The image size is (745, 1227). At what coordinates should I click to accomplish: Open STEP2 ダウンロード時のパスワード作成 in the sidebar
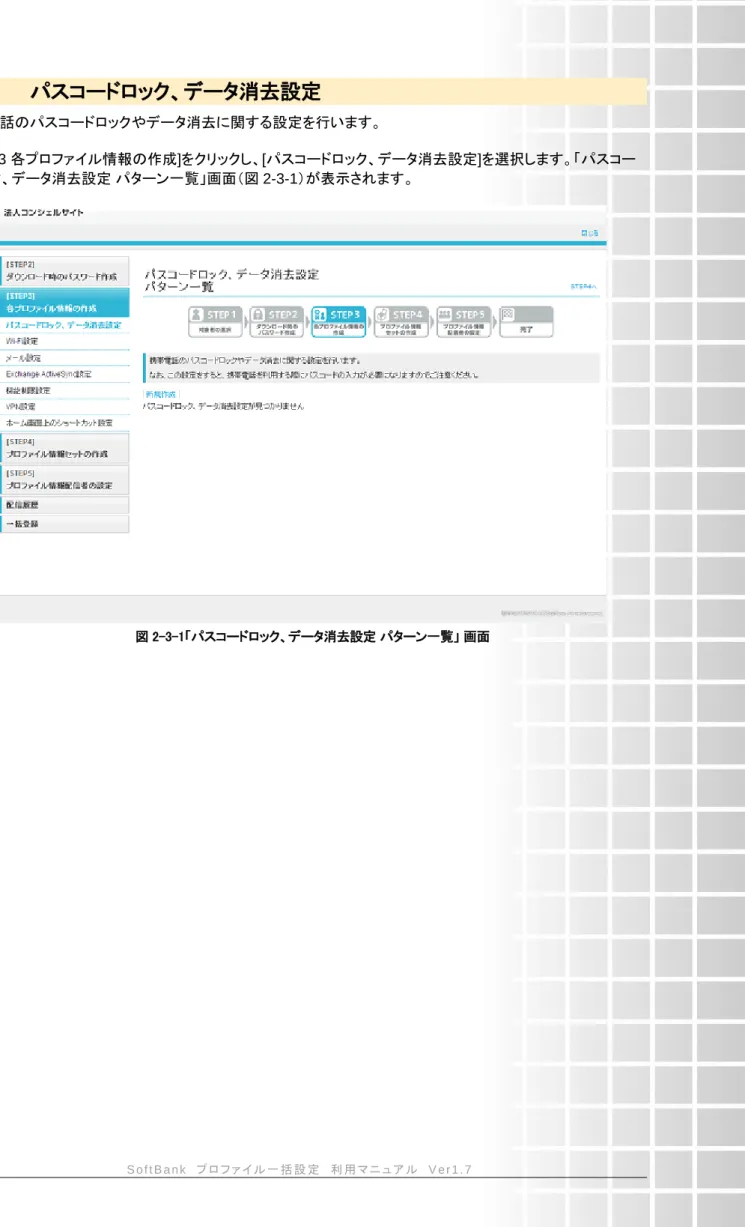[x=65, y=272]
